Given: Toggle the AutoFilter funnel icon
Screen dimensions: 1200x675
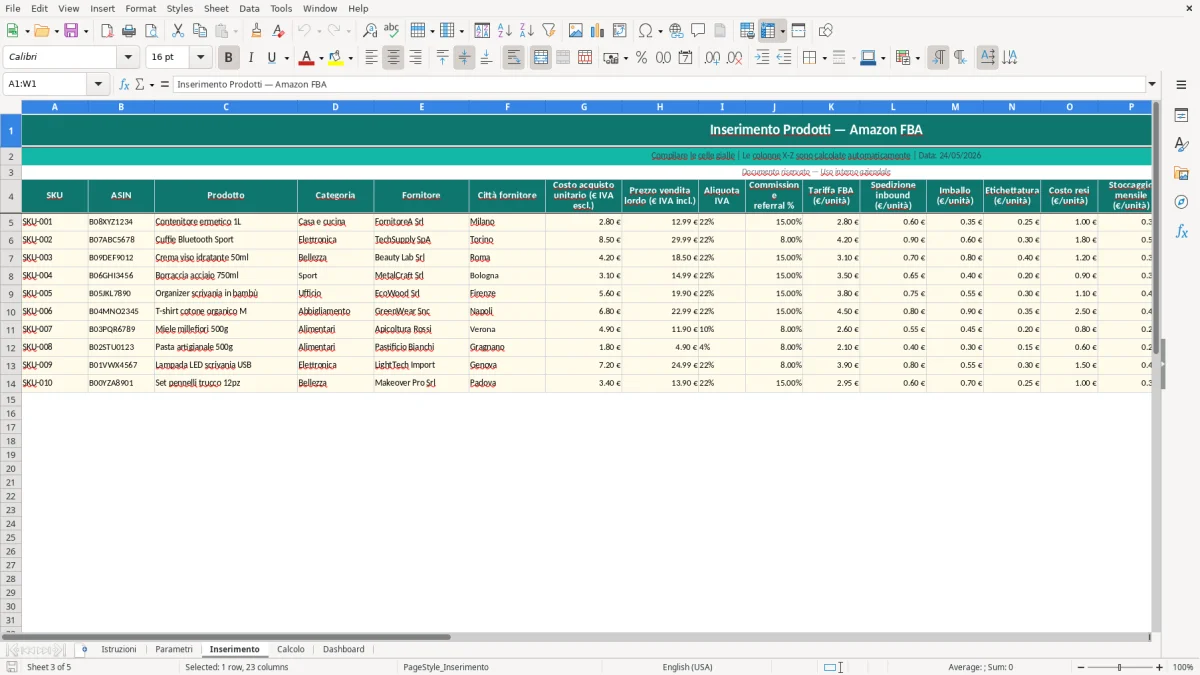Looking at the screenshot, I should (548, 31).
